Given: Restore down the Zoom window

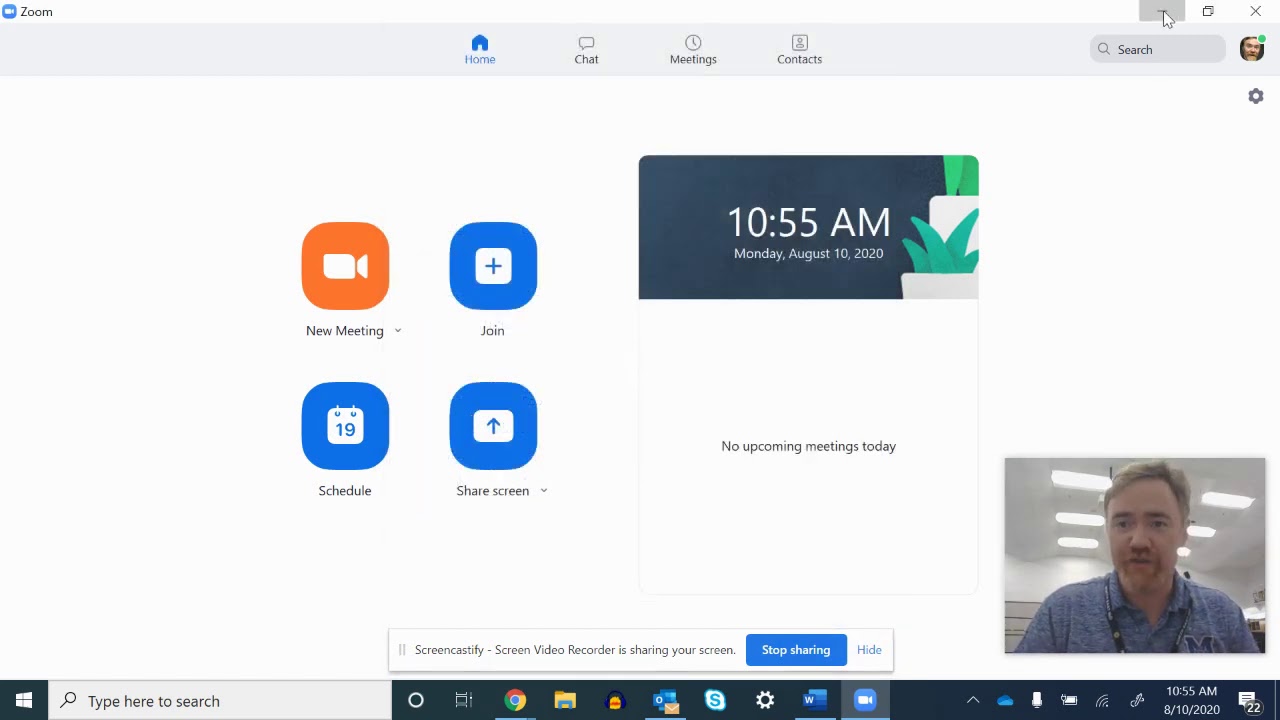Looking at the screenshot, I should click(x=1208, y=12).
